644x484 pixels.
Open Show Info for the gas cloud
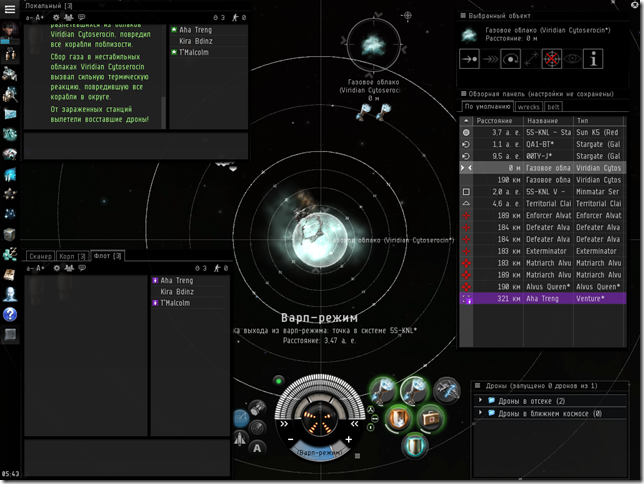(x=593, y=59)
